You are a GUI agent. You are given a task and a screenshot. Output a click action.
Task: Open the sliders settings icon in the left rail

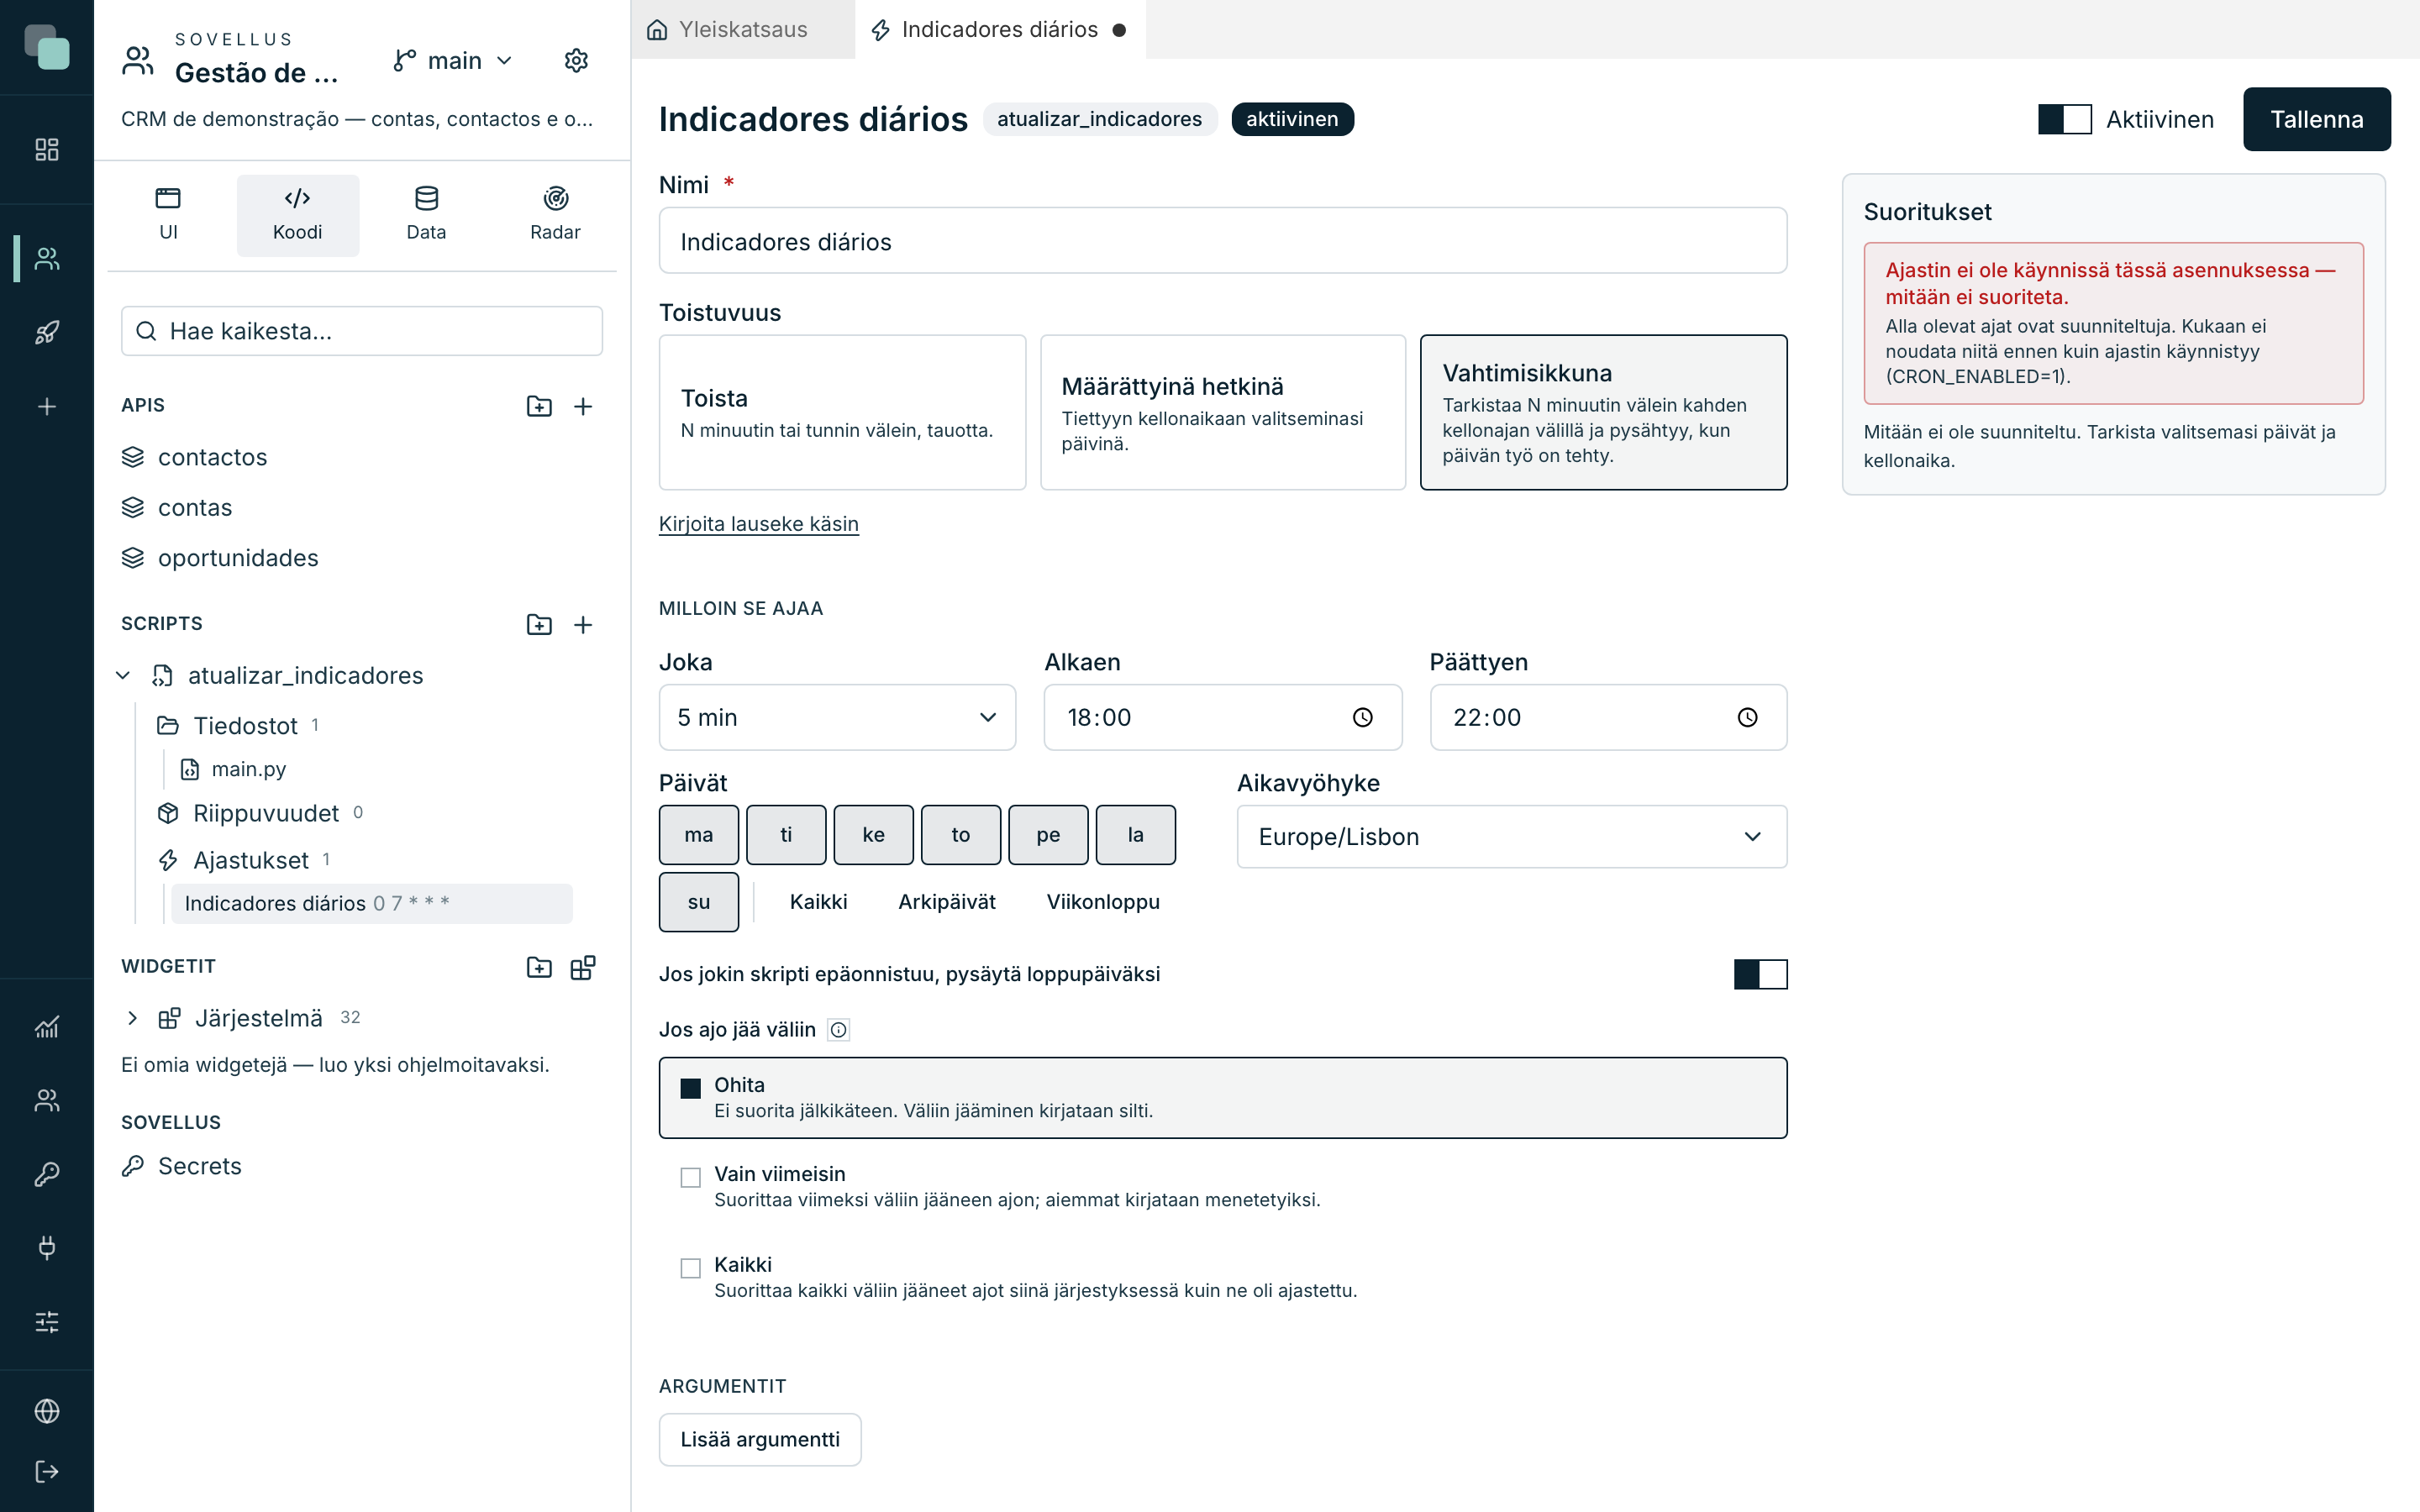coord(47,1321)
